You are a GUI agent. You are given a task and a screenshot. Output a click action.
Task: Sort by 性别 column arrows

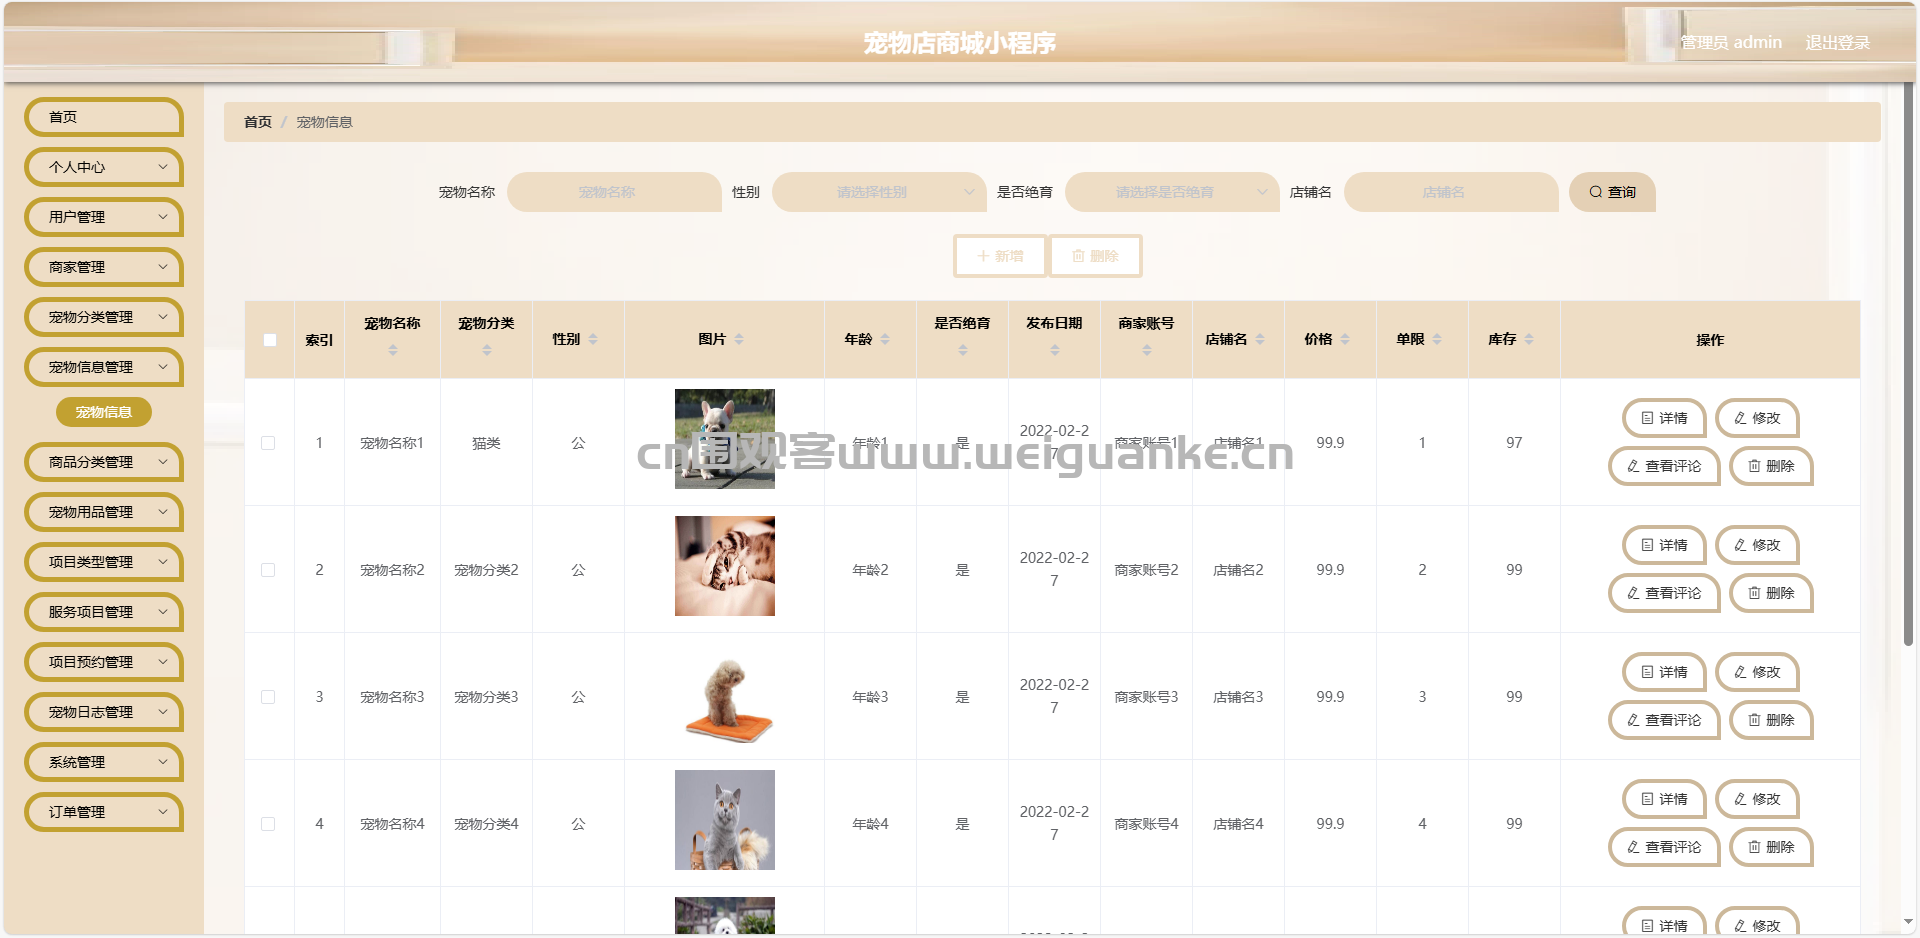[x=593, y=340]
